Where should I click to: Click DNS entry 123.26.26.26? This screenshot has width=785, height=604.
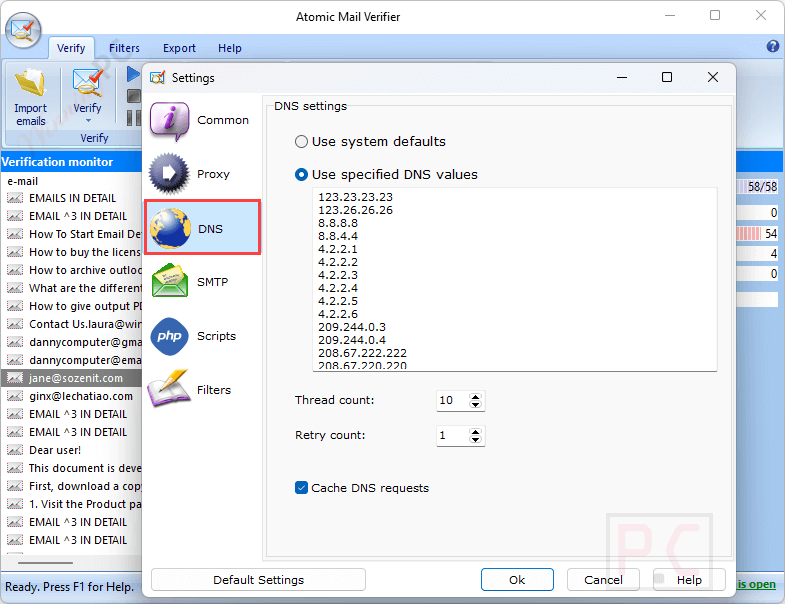tap(355, 210)
